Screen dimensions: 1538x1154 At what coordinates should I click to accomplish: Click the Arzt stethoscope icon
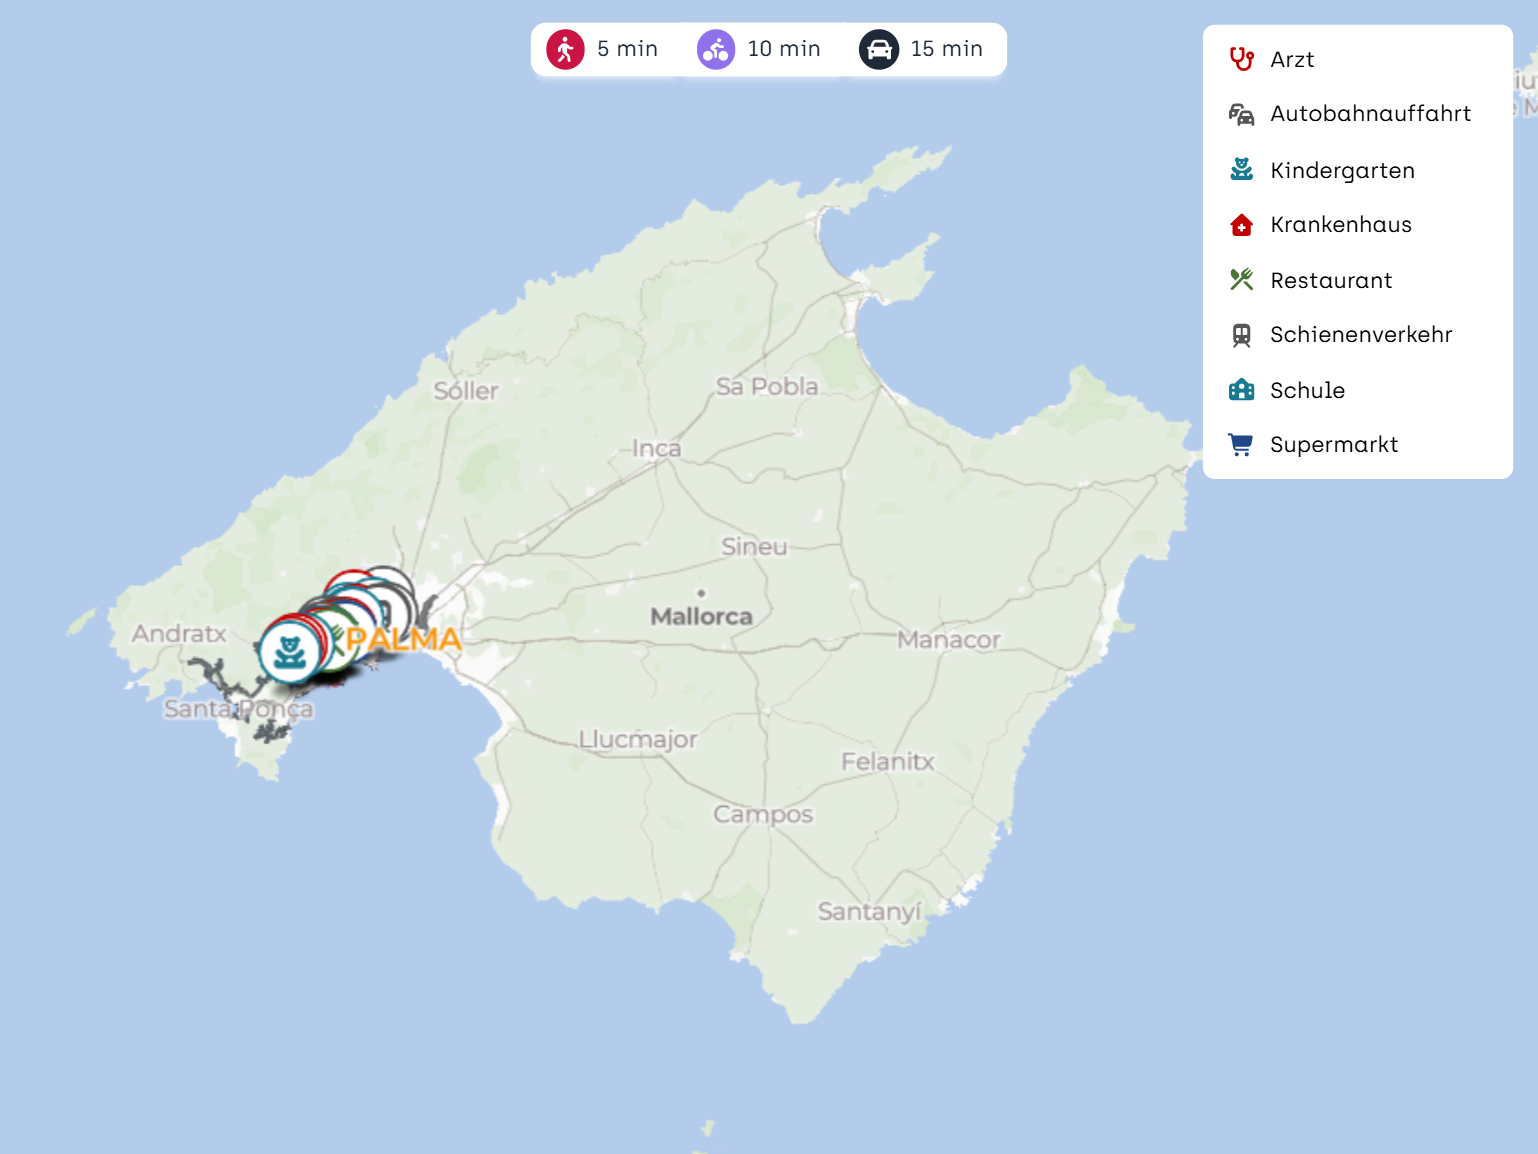1241,59
